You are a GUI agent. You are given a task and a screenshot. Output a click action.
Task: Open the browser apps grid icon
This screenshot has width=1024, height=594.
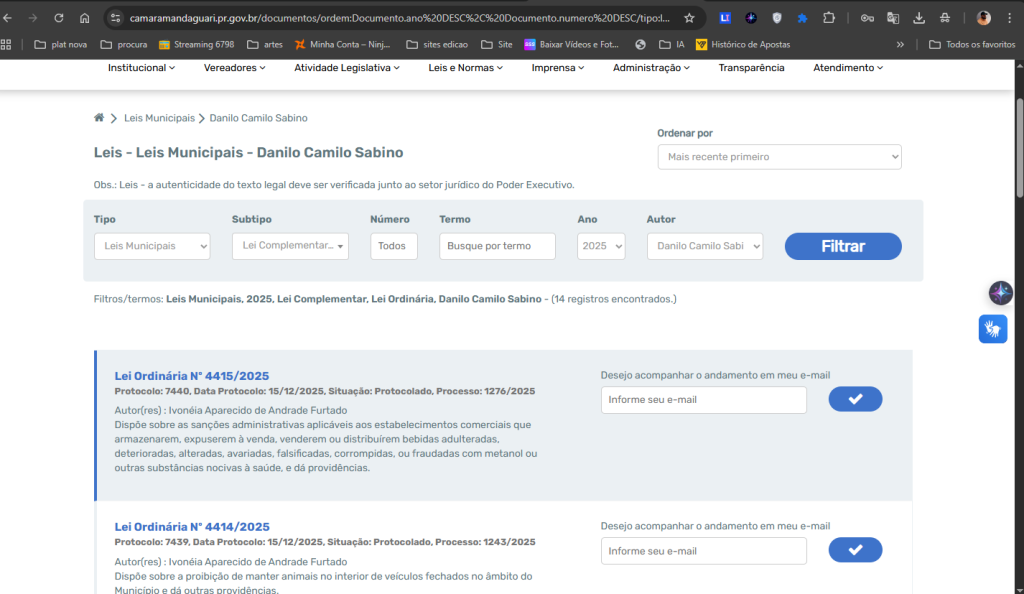coord(7,44)
